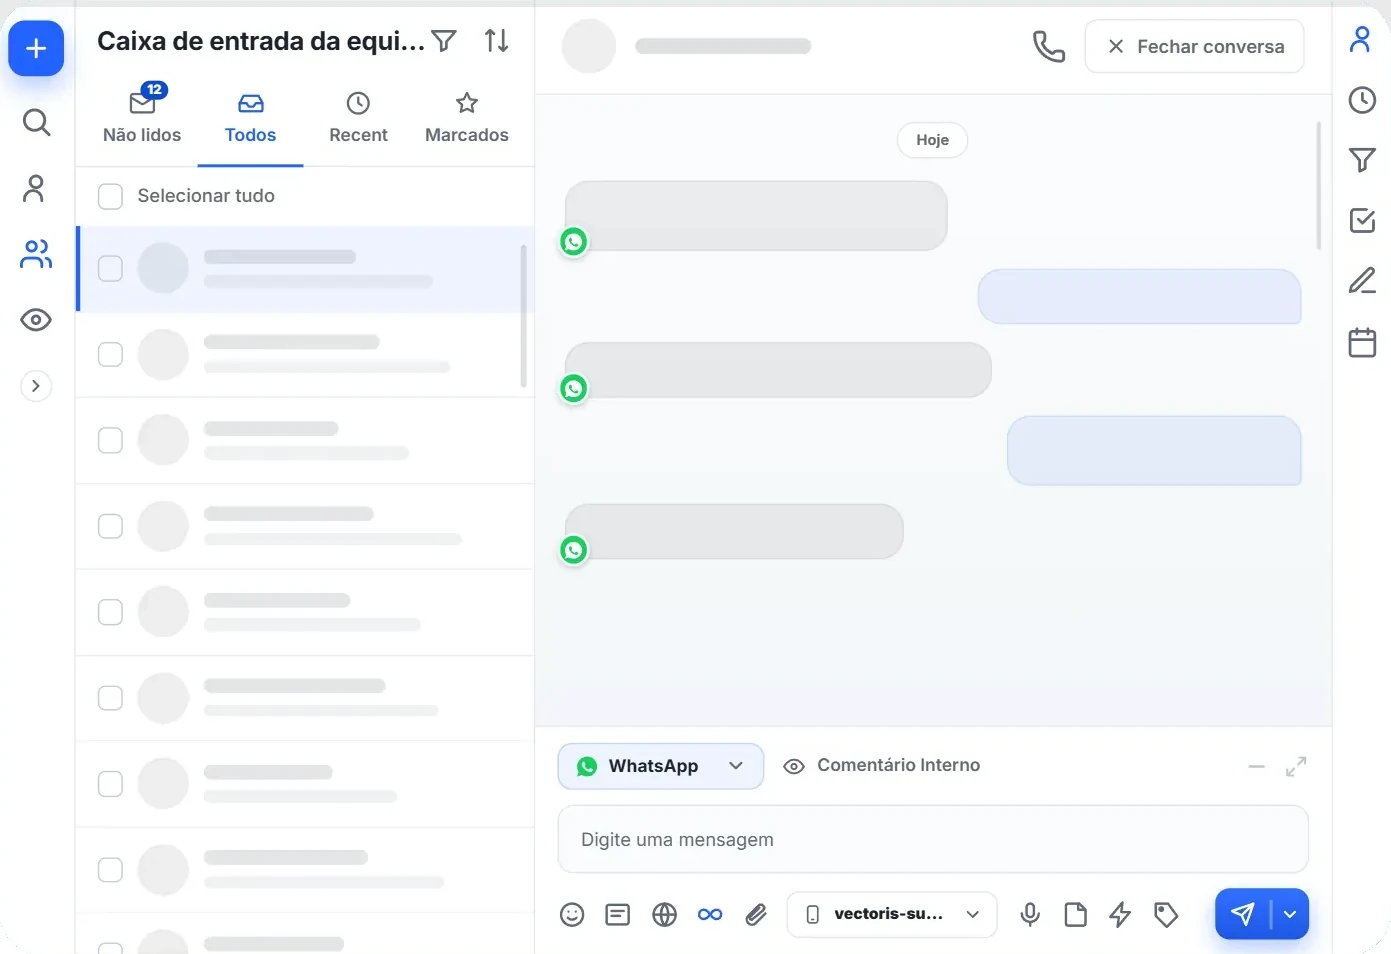Minimize the message composer

click(1257, 767)
